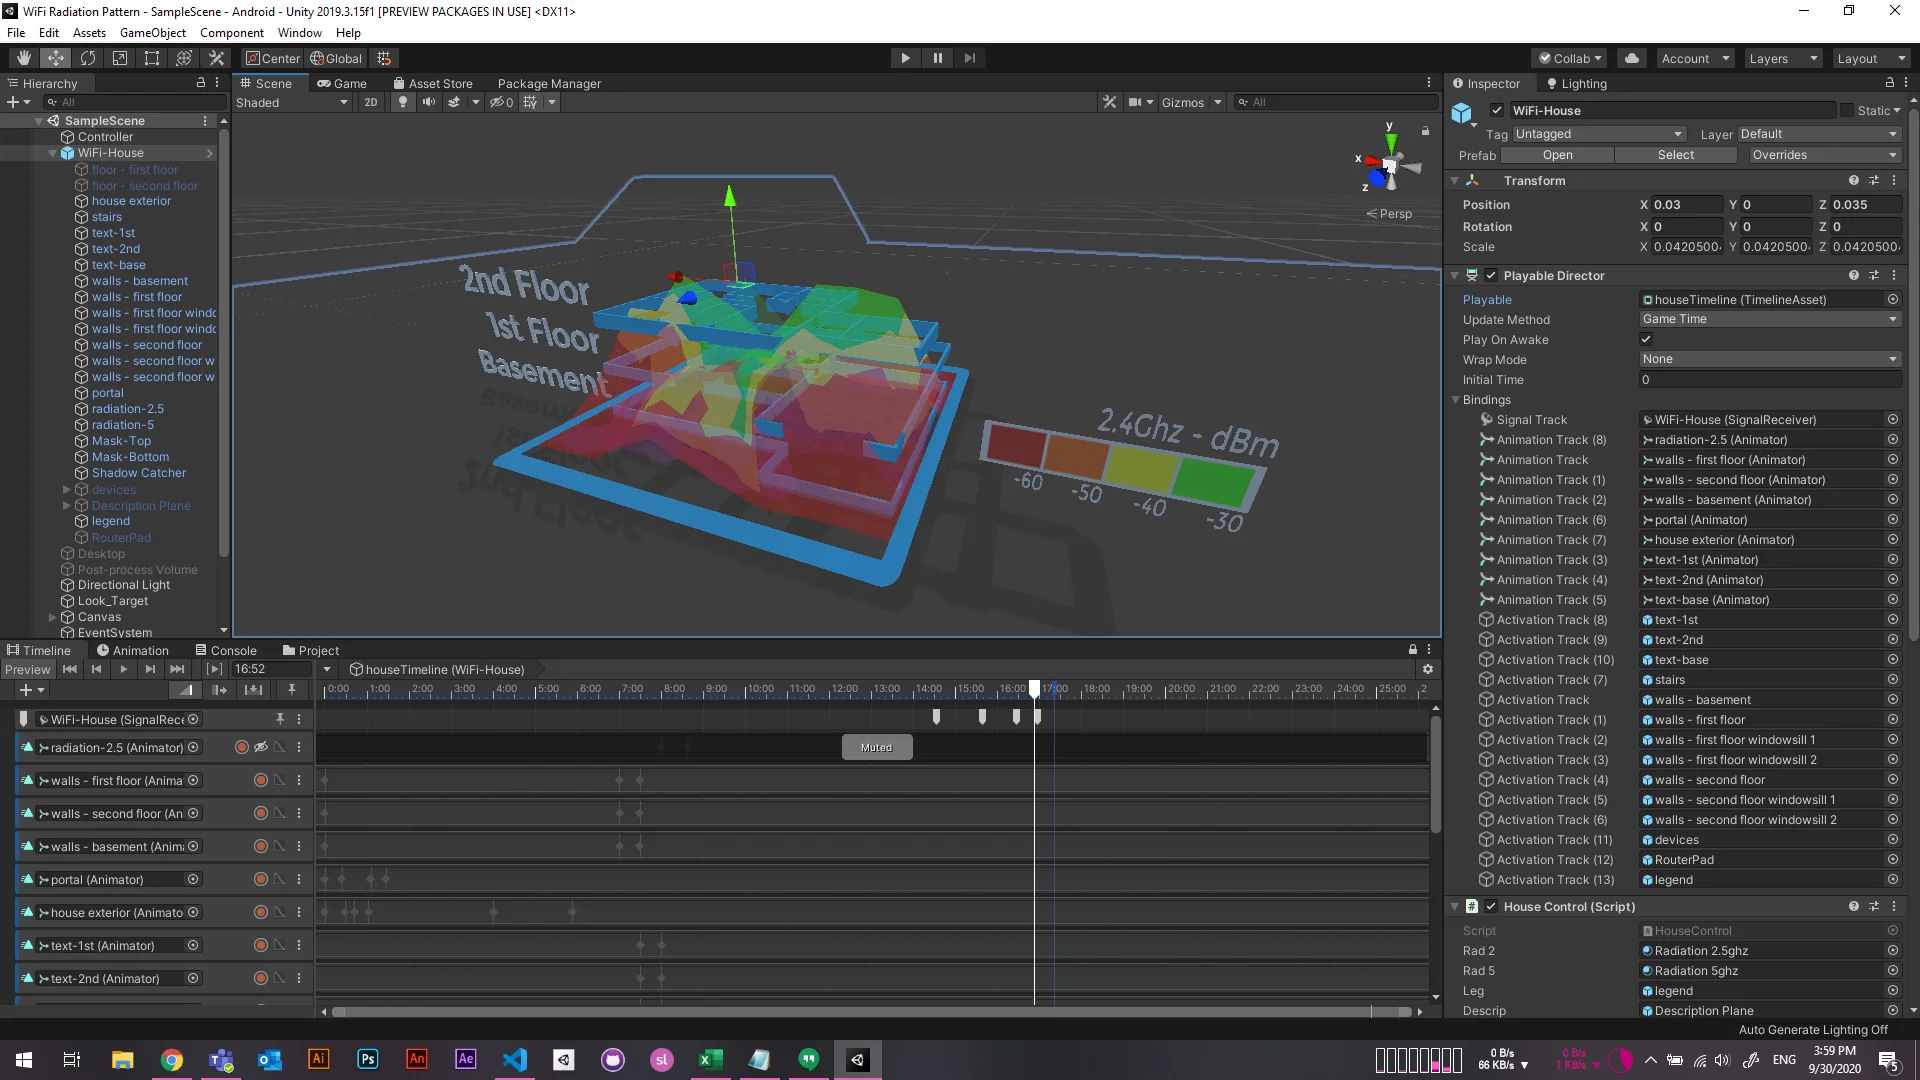Expand the devices object in Hierarchy

coord(67,490)
